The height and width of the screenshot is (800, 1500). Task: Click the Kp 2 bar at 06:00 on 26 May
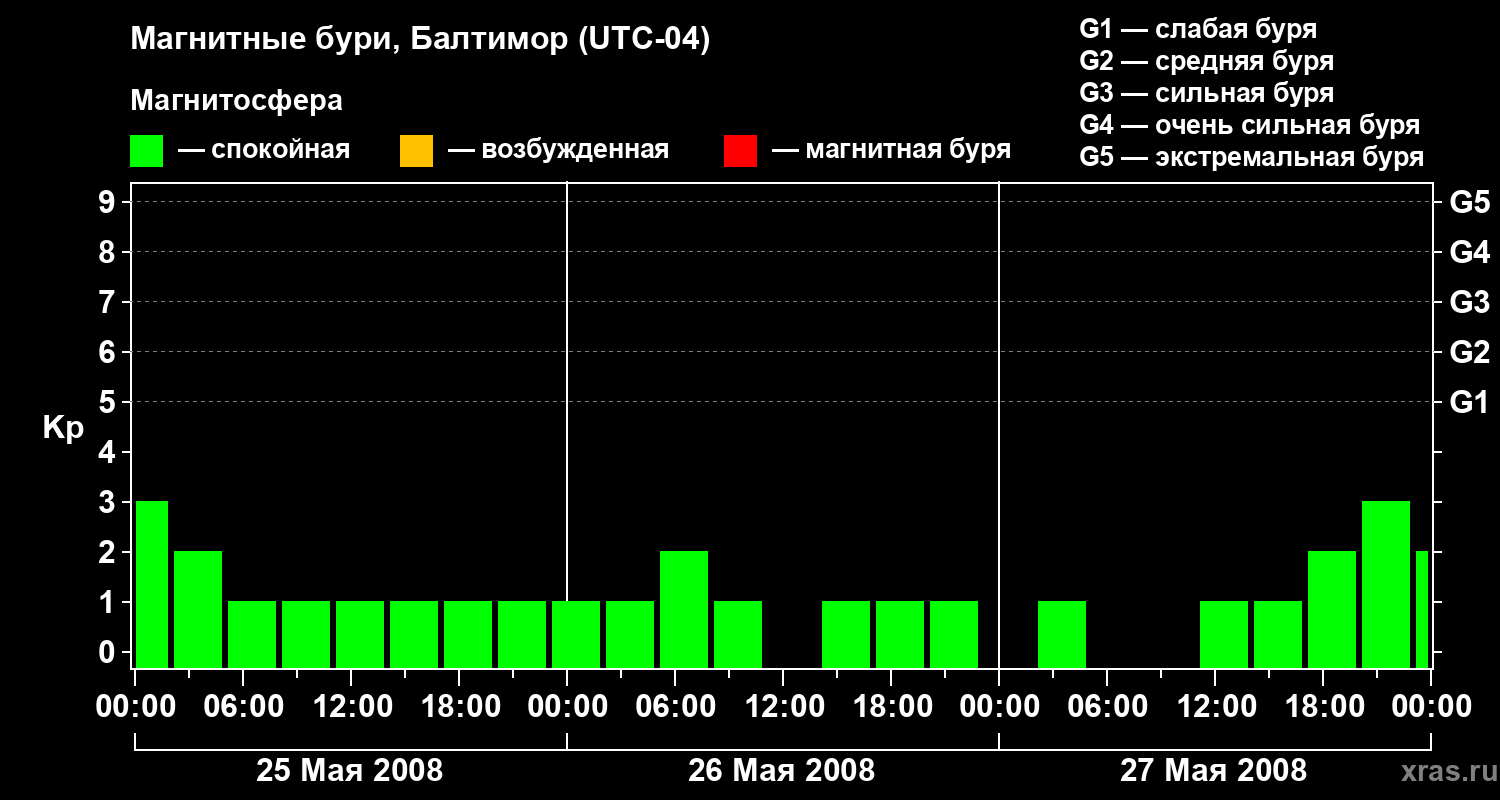click(684, 609)
